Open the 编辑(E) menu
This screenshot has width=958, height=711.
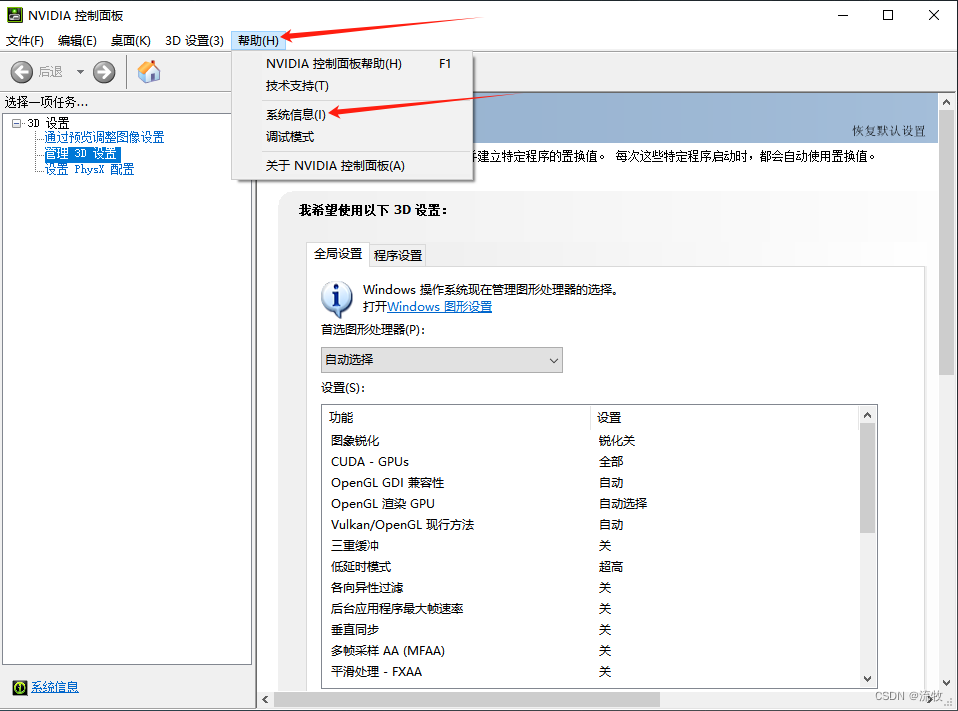click(x=77, y=40)
